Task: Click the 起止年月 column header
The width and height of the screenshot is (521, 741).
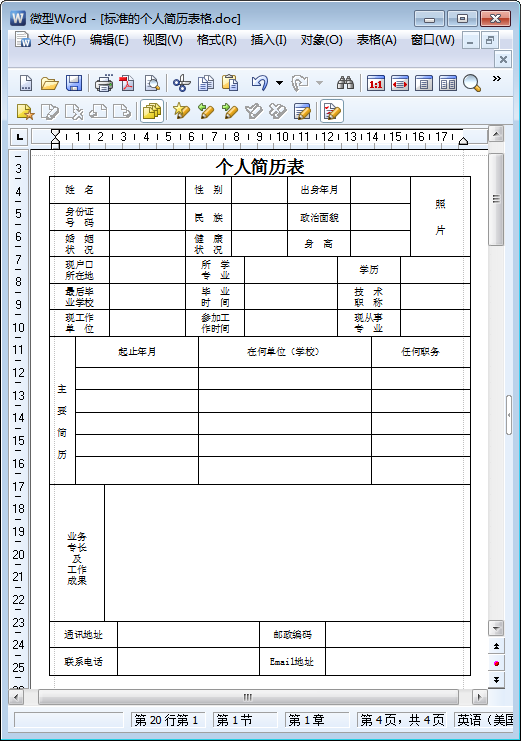Action: click(x=137, y=352)
